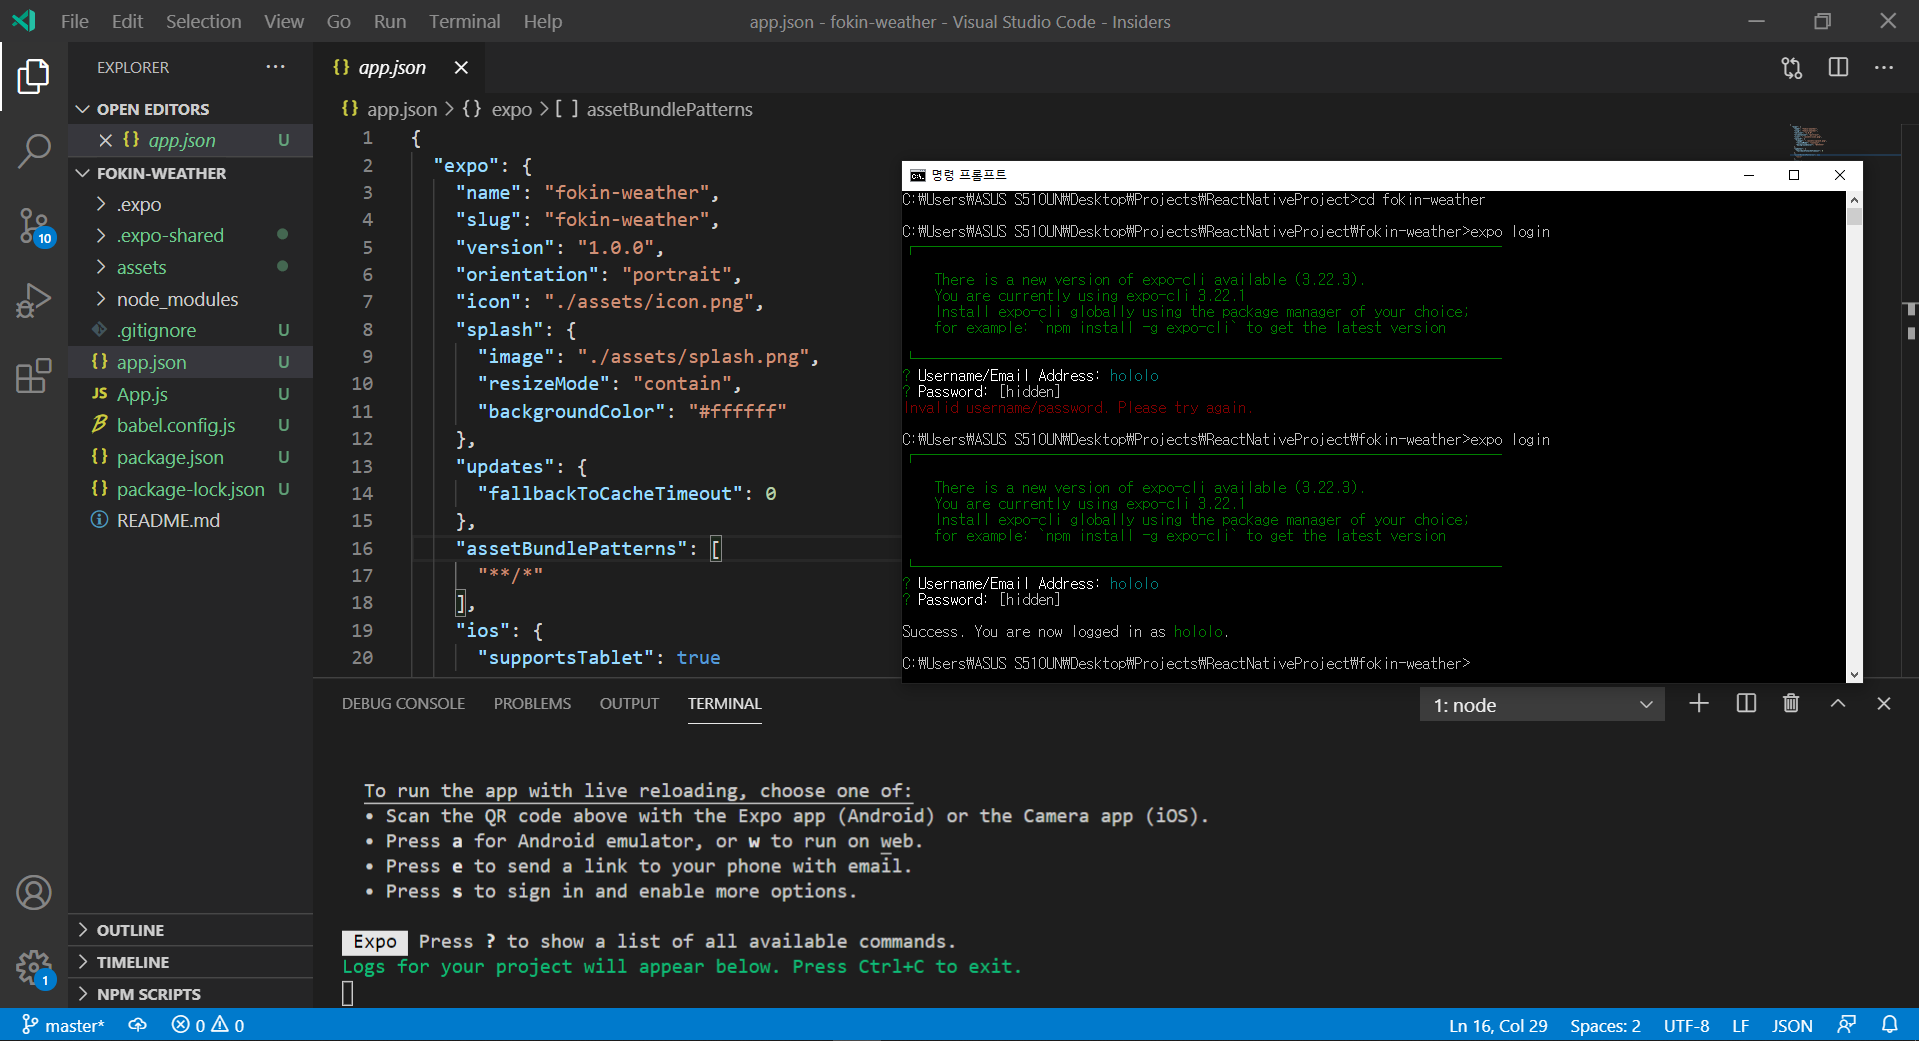
Task: Create a new terminal with plus icon
Action: coord(1698,703)
